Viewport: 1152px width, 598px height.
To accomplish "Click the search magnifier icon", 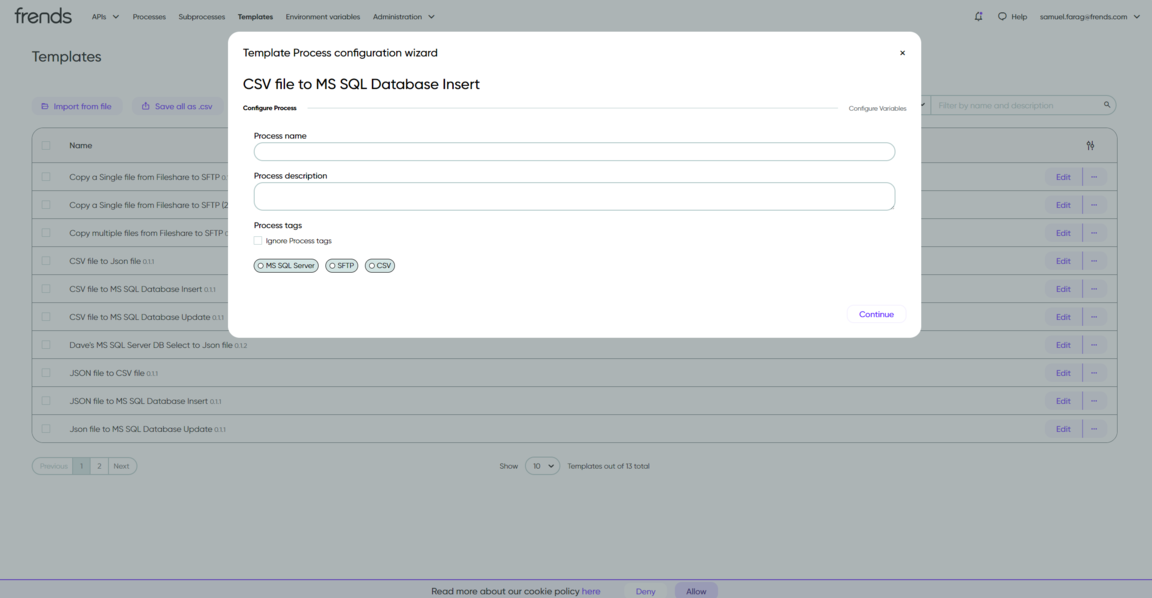I will 1106,105.
